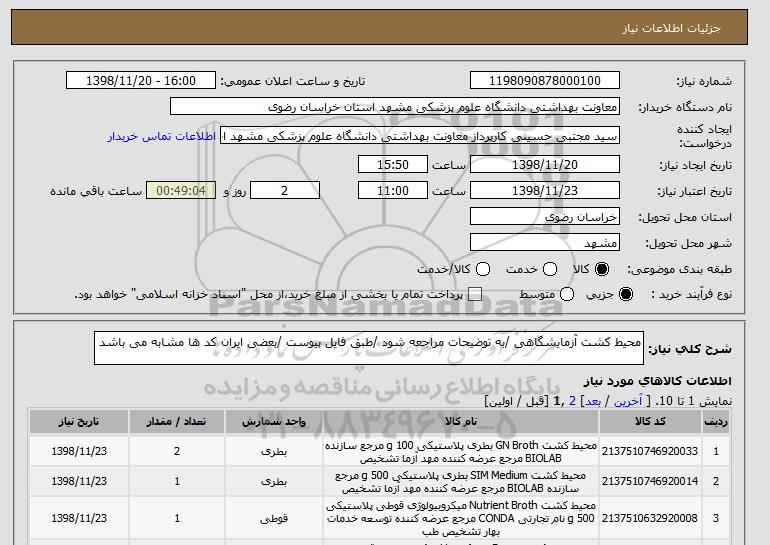Select the جزیی purchase type radio

[626, 294]
